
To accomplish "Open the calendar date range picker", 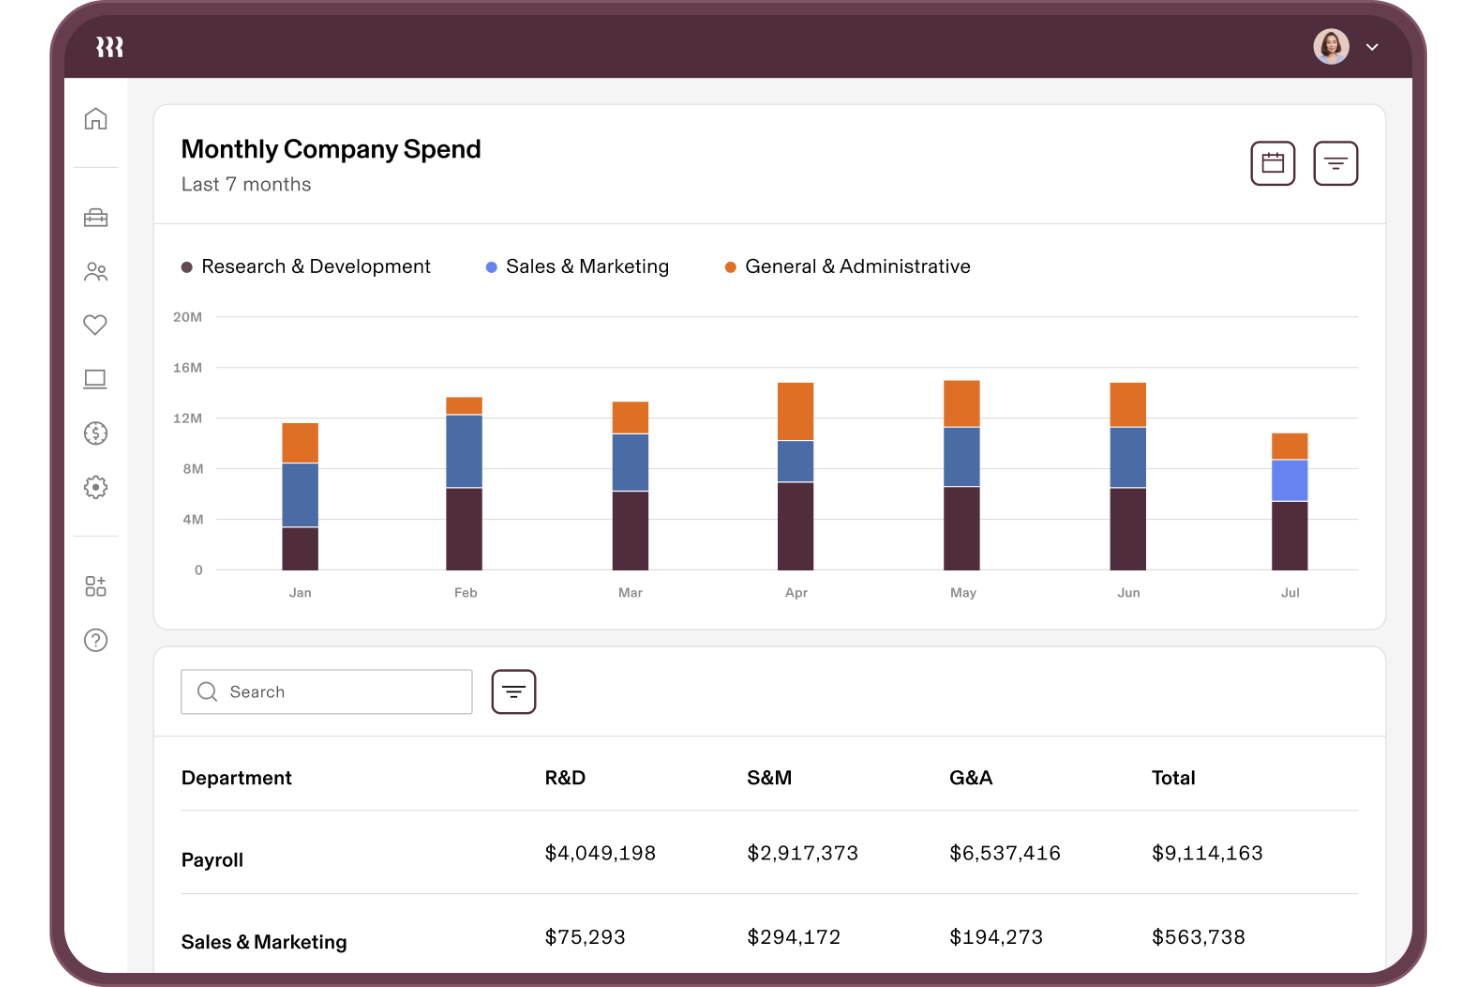I will click(1272, 163).
